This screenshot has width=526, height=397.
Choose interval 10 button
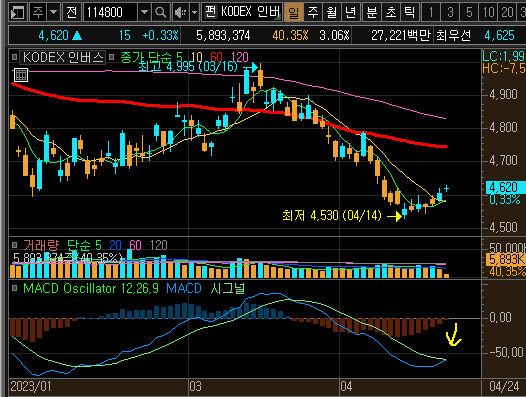(488, 13)
